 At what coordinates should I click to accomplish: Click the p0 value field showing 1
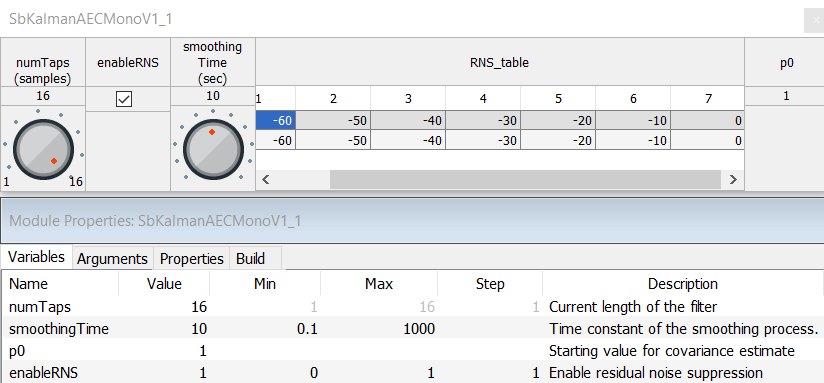click(785, 96)
